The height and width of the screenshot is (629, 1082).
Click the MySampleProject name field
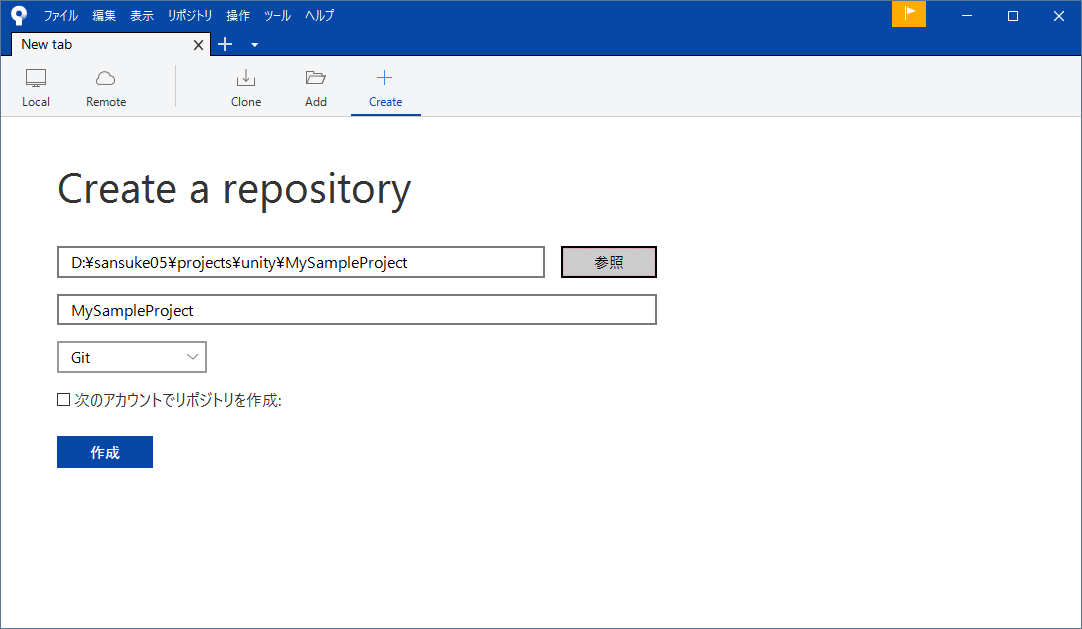pyautogui.click(x=356, y=310)
